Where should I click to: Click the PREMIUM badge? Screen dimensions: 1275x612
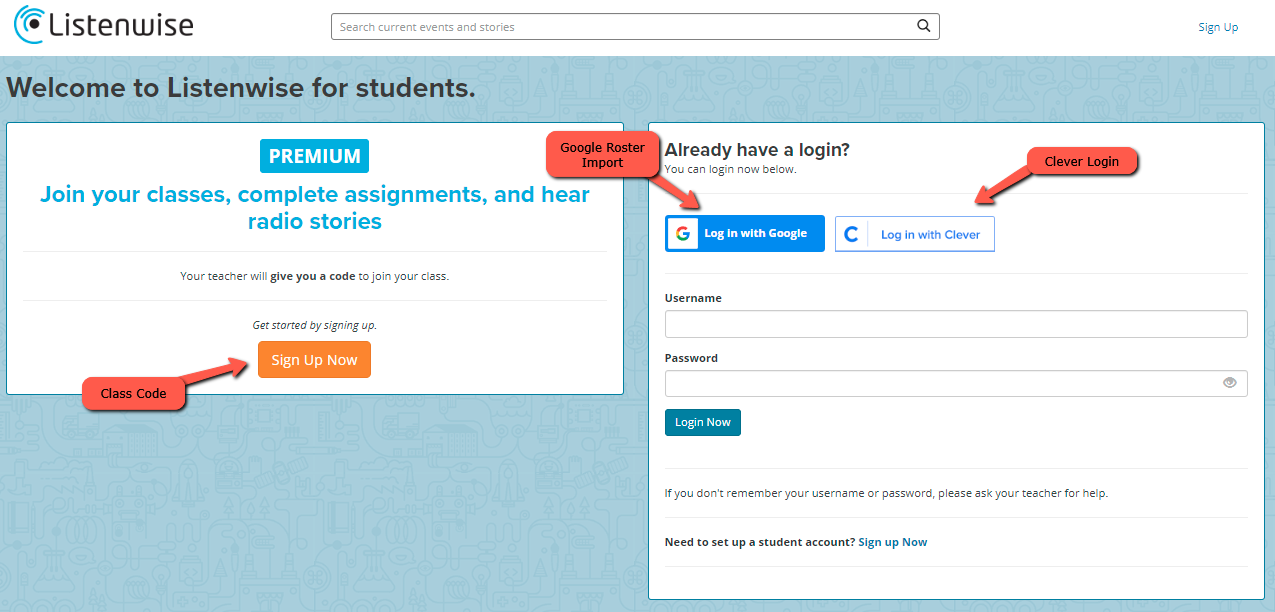tap(315, 156)
